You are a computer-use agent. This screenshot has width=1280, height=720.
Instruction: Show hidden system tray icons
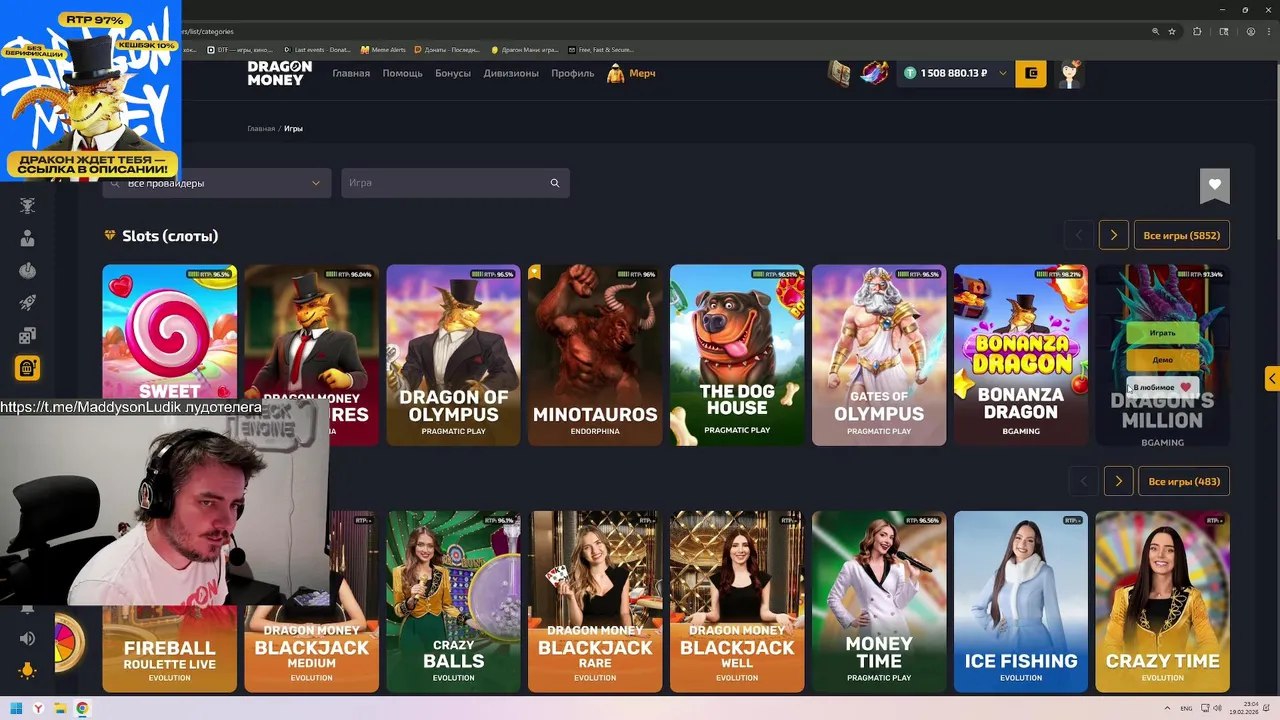[x=1165, y=709]
